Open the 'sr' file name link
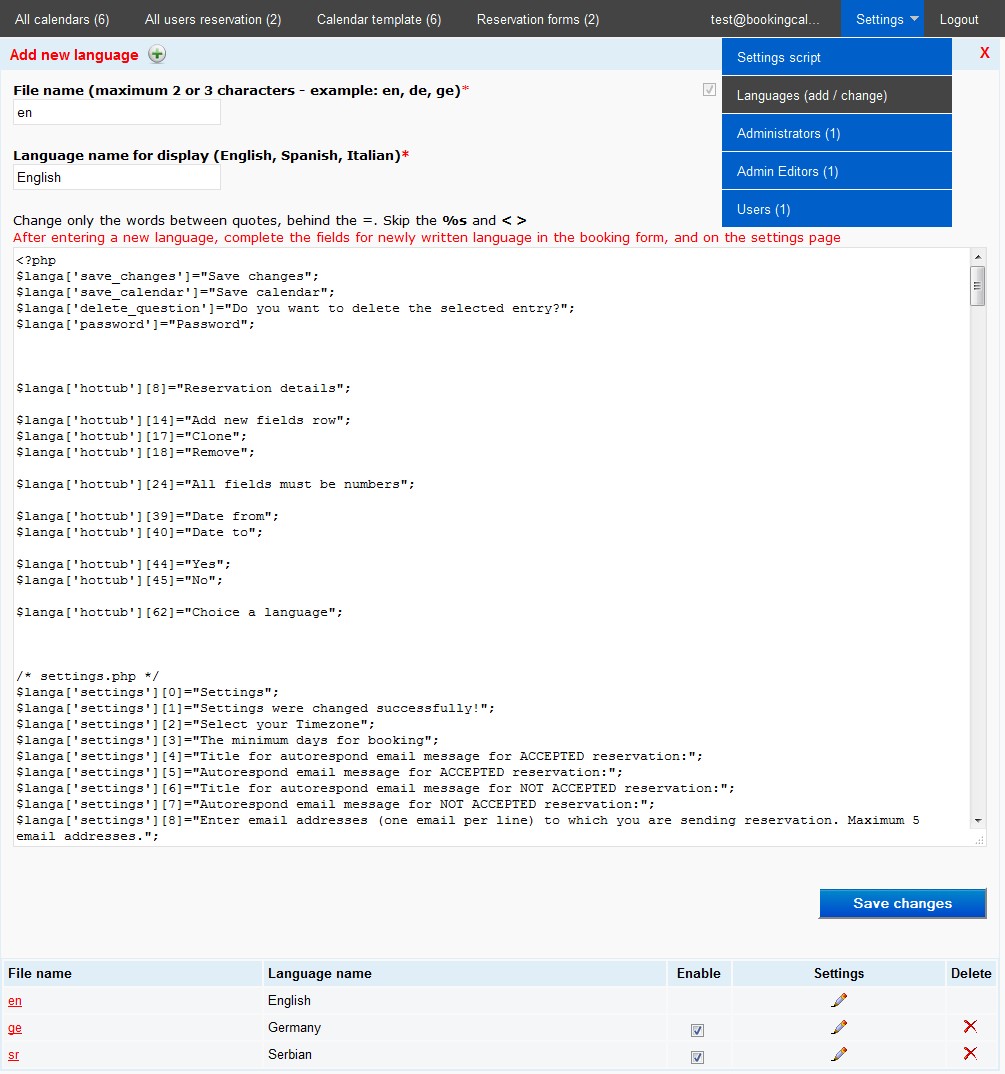The image size is (1005, 1074). click(x=14, y=1055)
